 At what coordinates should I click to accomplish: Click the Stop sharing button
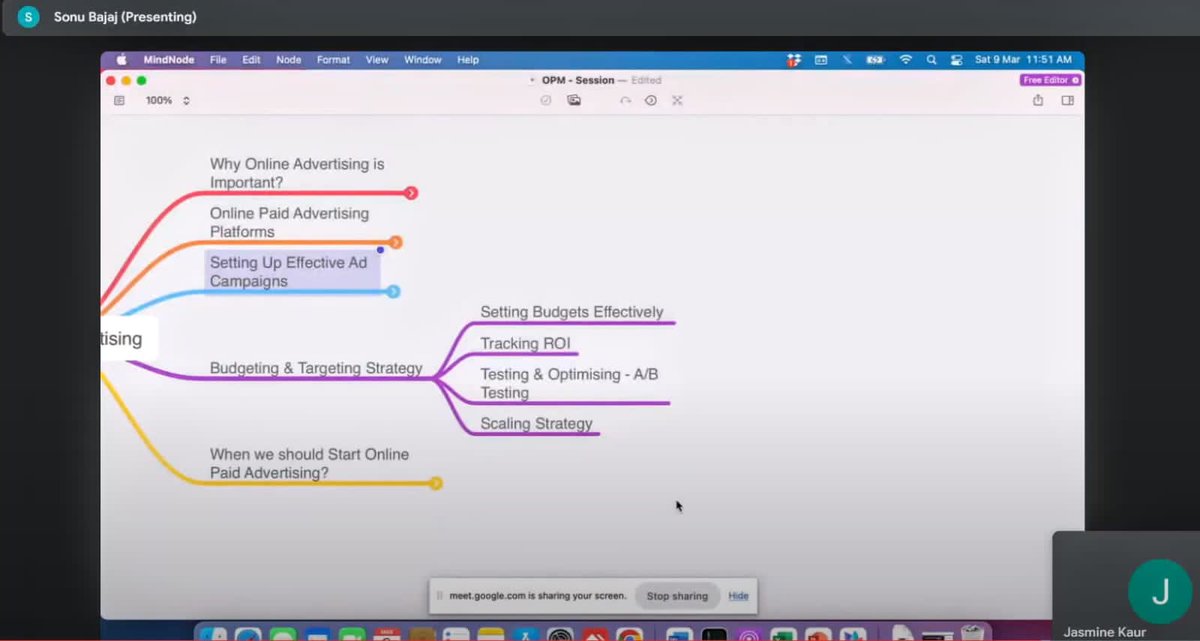click(677, 596)
